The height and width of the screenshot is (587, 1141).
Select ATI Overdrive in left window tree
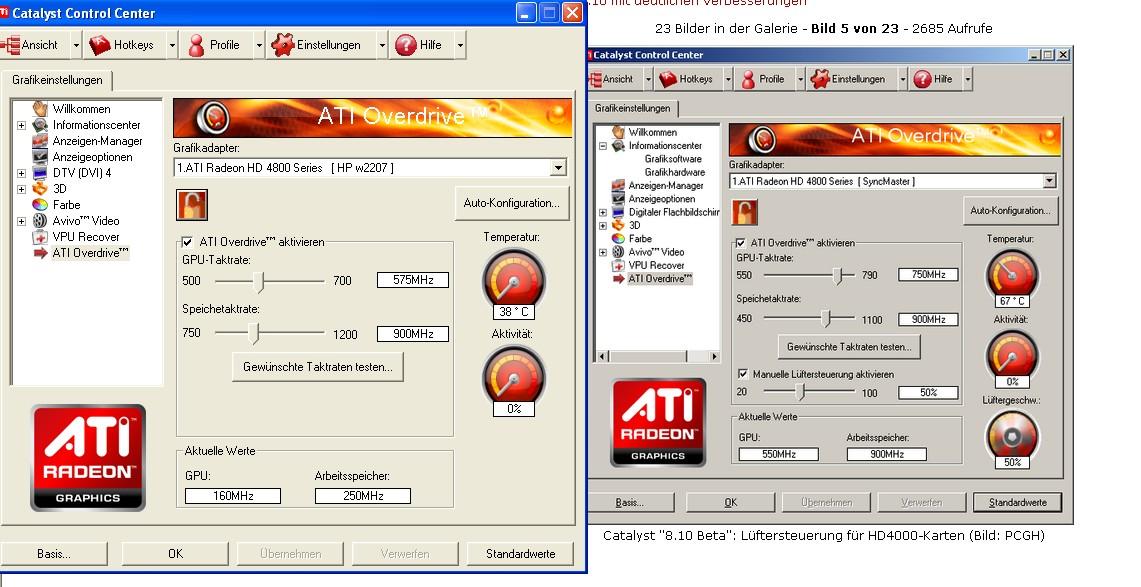[x=90, y=253]
